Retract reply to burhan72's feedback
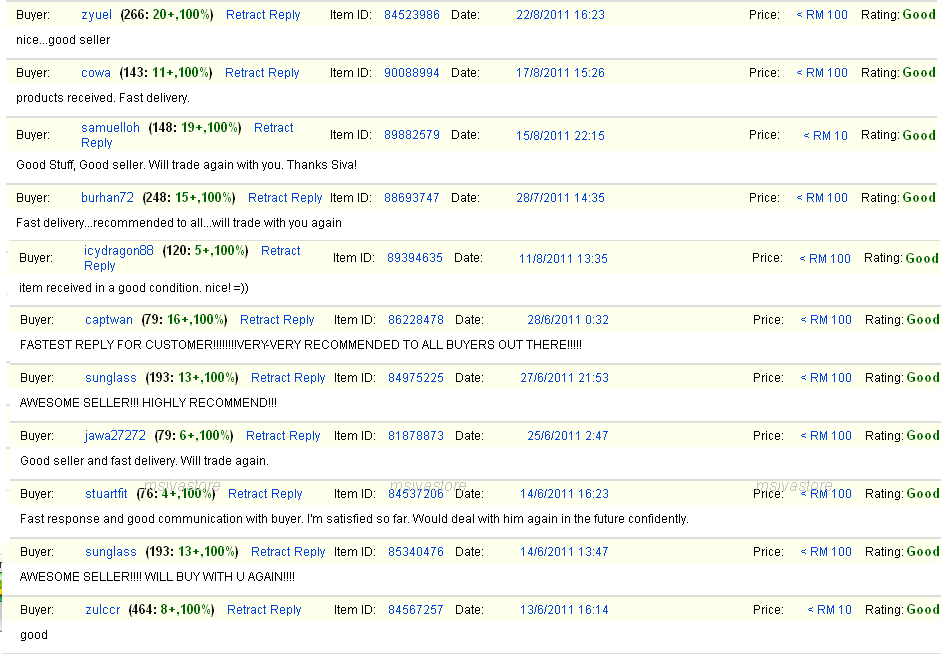The height and width of the screenshot is (660, 951). [285, 198]
